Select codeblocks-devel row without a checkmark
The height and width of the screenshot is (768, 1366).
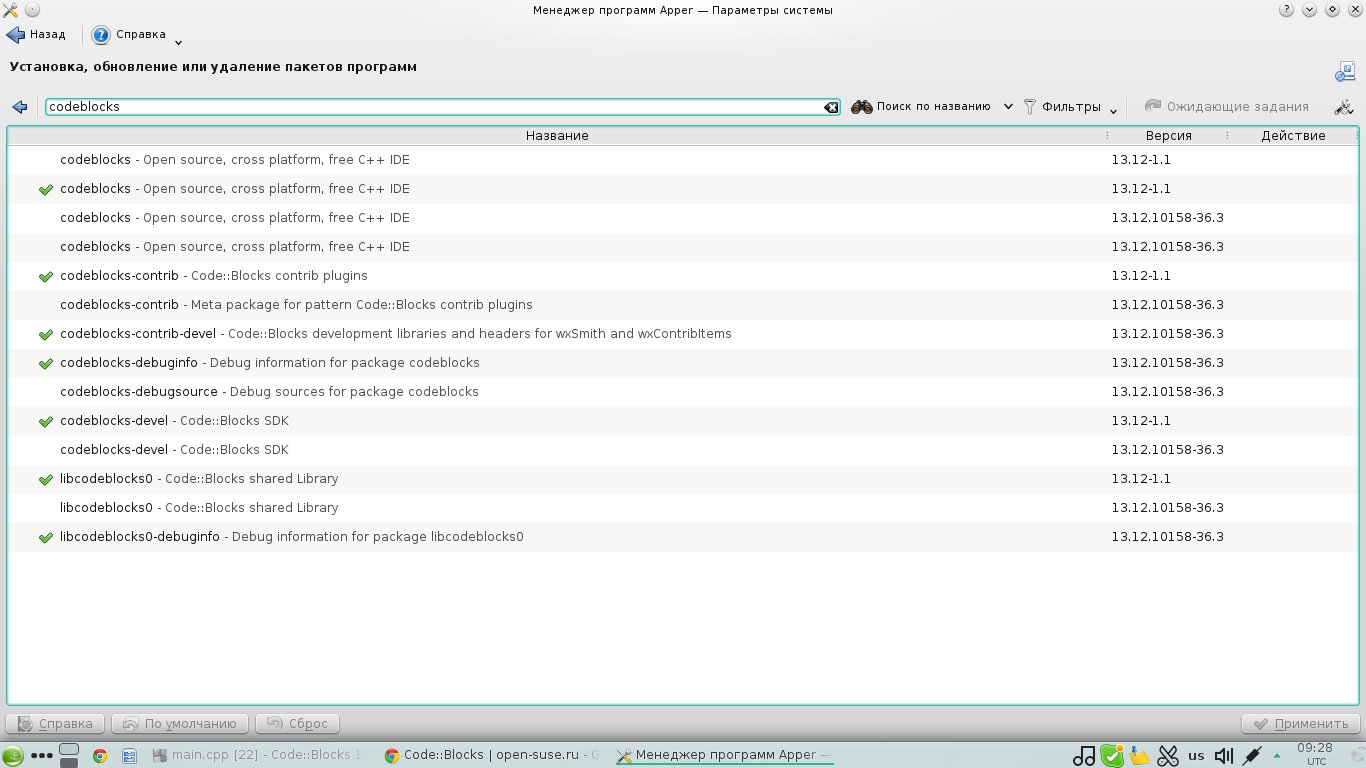[683, 450]
